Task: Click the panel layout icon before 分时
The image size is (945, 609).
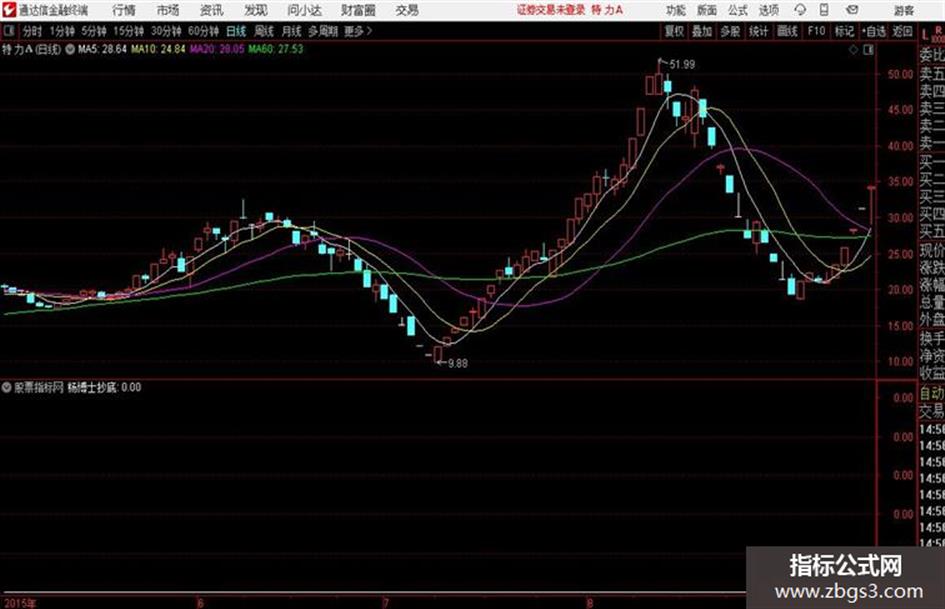Action: 8,31
